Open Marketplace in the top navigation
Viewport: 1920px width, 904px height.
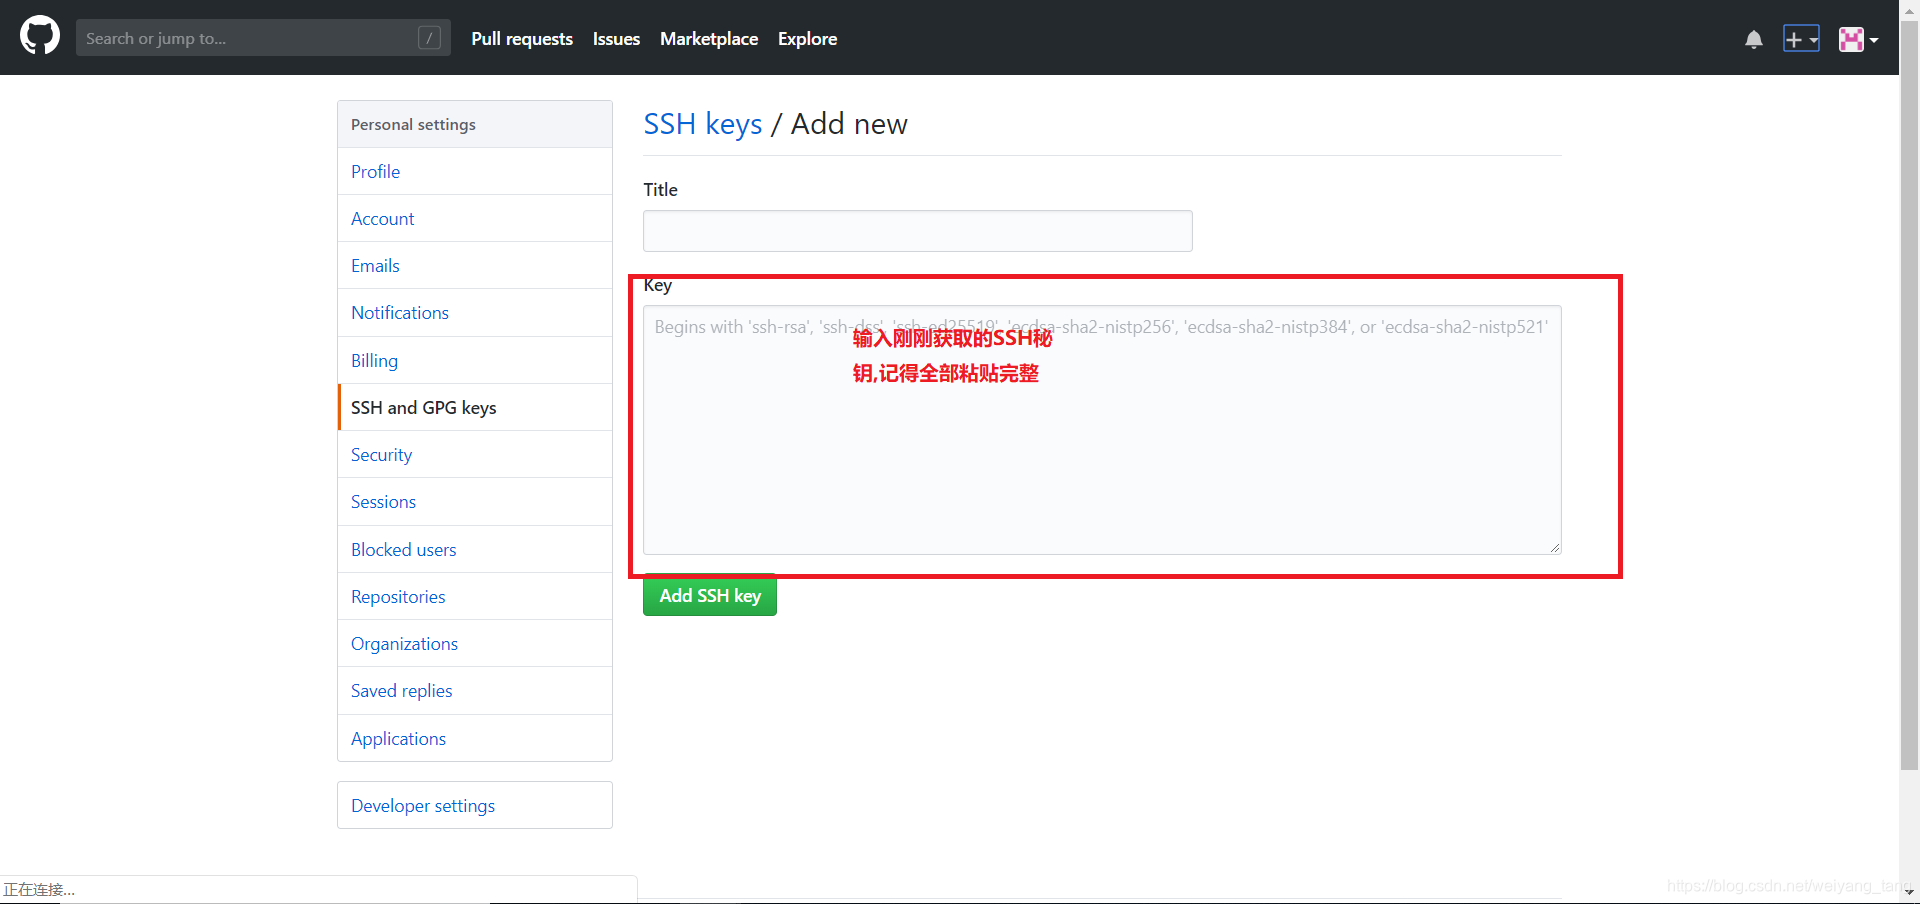(x=709, y=39)
